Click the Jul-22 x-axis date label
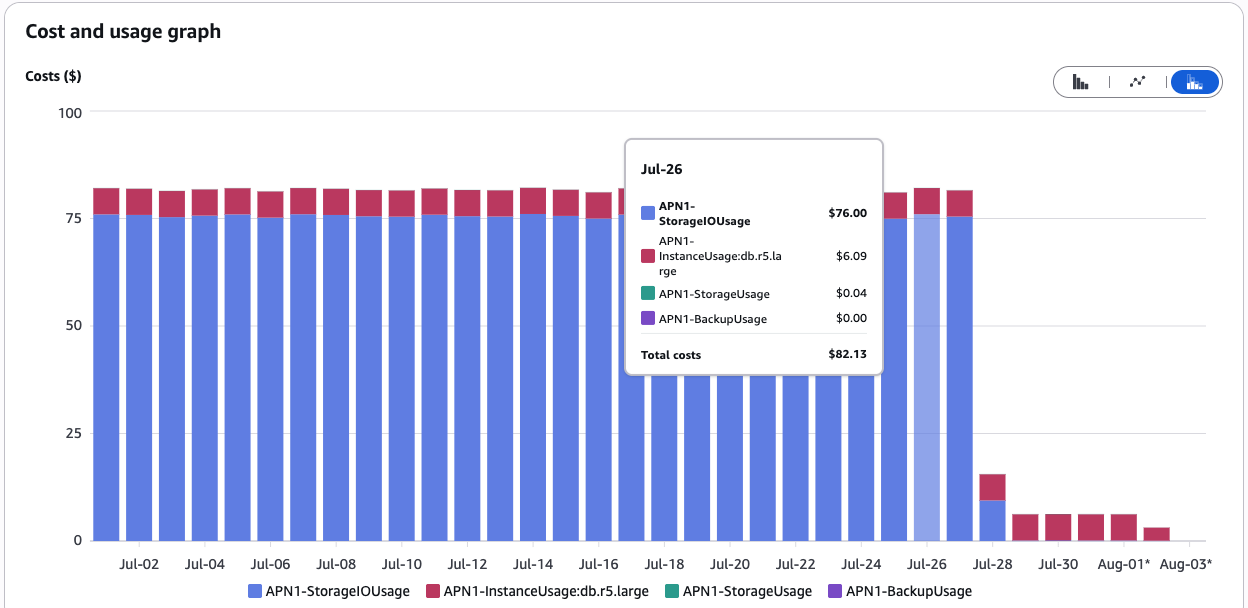Screen dimensions: 1248x608 click(x=796, y=564)
